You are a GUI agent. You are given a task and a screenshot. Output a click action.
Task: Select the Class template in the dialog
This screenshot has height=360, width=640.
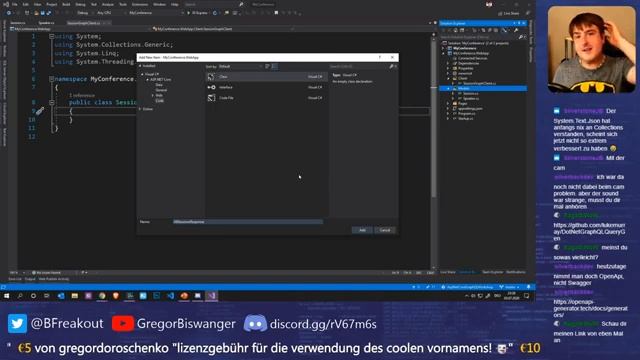coord(266,76)
